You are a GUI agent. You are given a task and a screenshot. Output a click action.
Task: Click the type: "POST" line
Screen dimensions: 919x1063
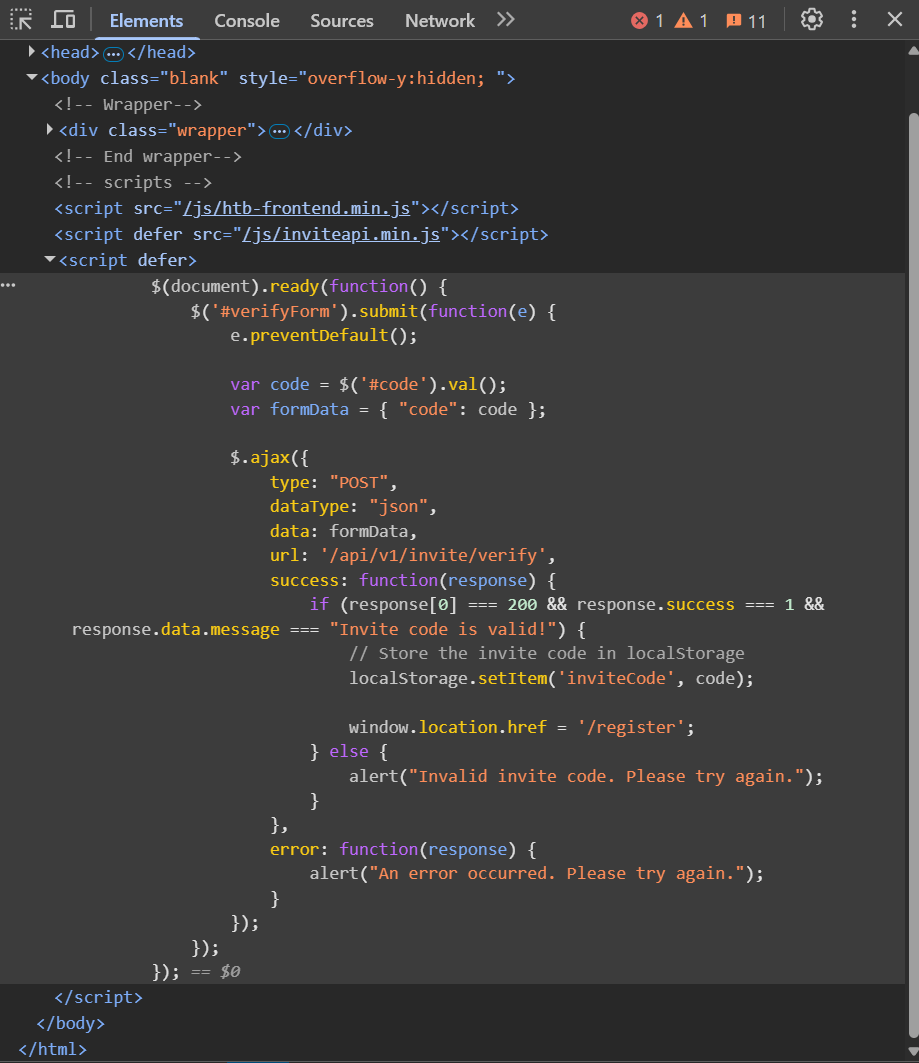click(333, 482)
